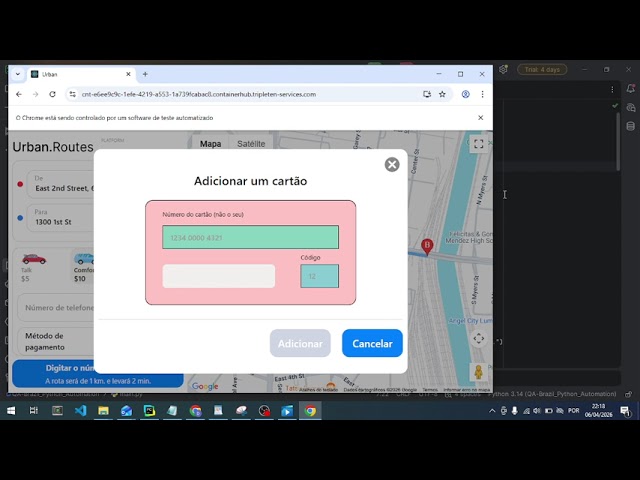
Task: Click the Número de telefone field
Action: [56, 307]
